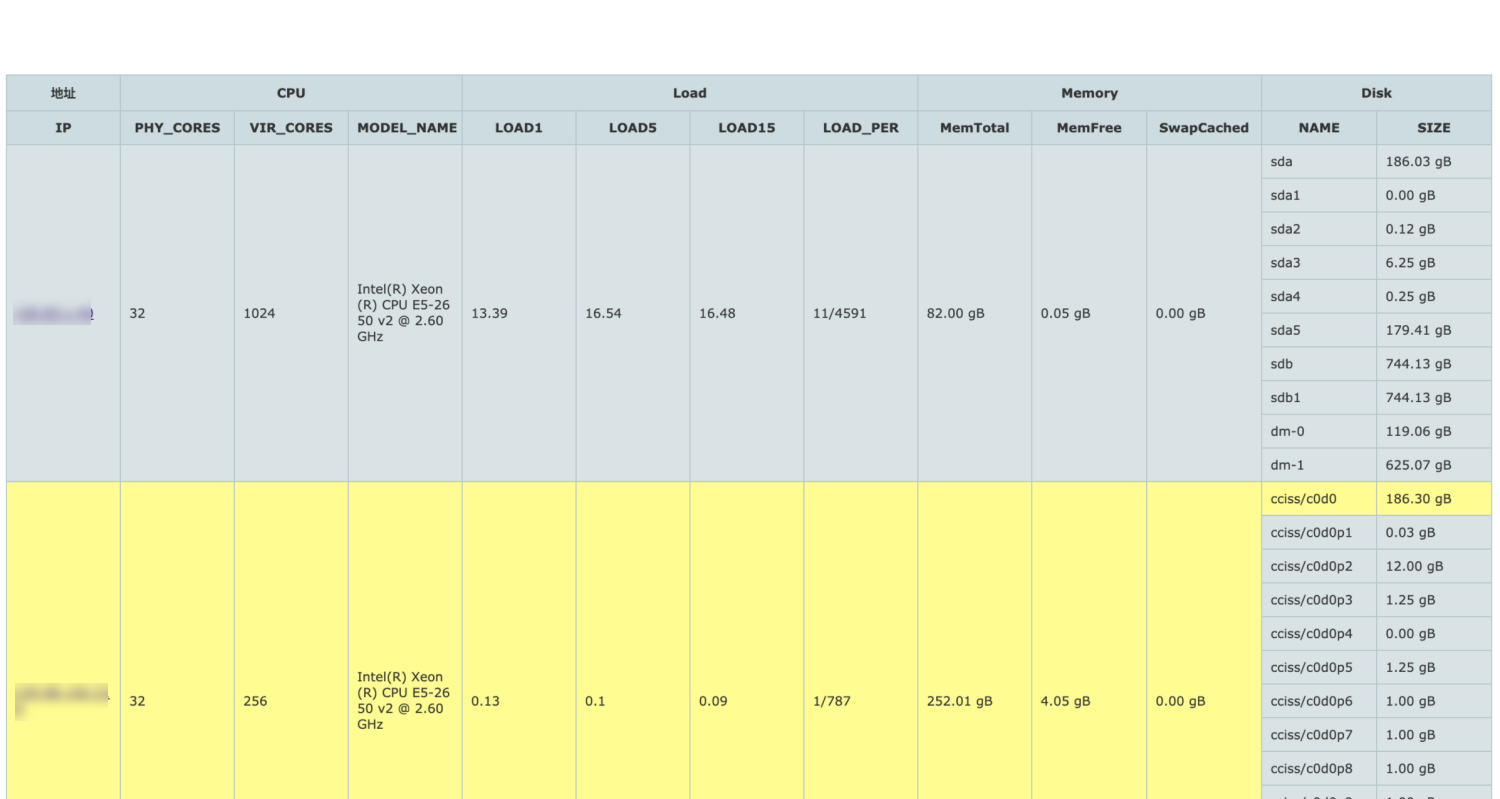Select the sdb1 disk name cell

click(1319, 398)
